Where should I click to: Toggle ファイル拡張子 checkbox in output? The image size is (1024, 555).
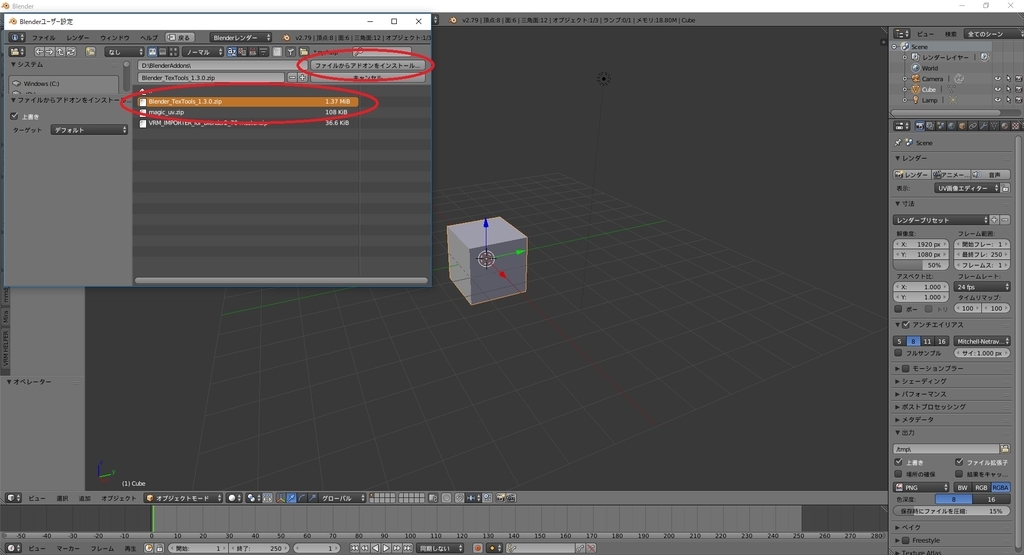[x=959, y=462]
